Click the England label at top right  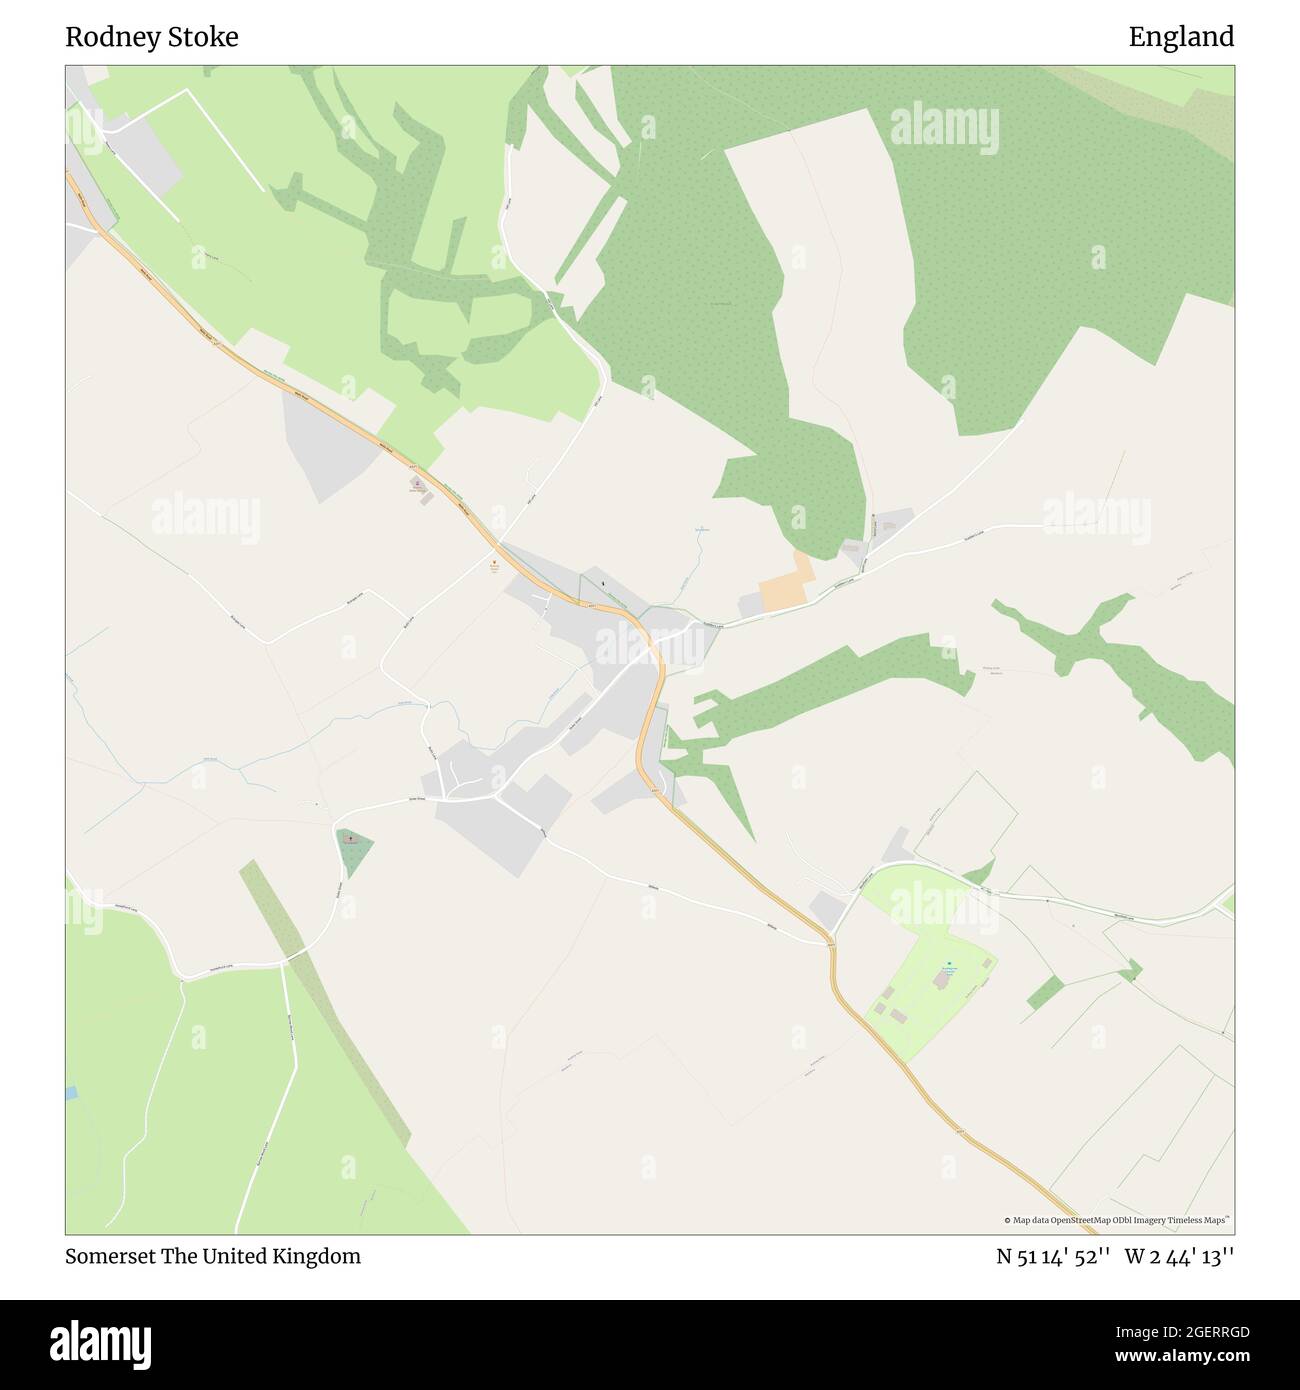(1181, 37)
